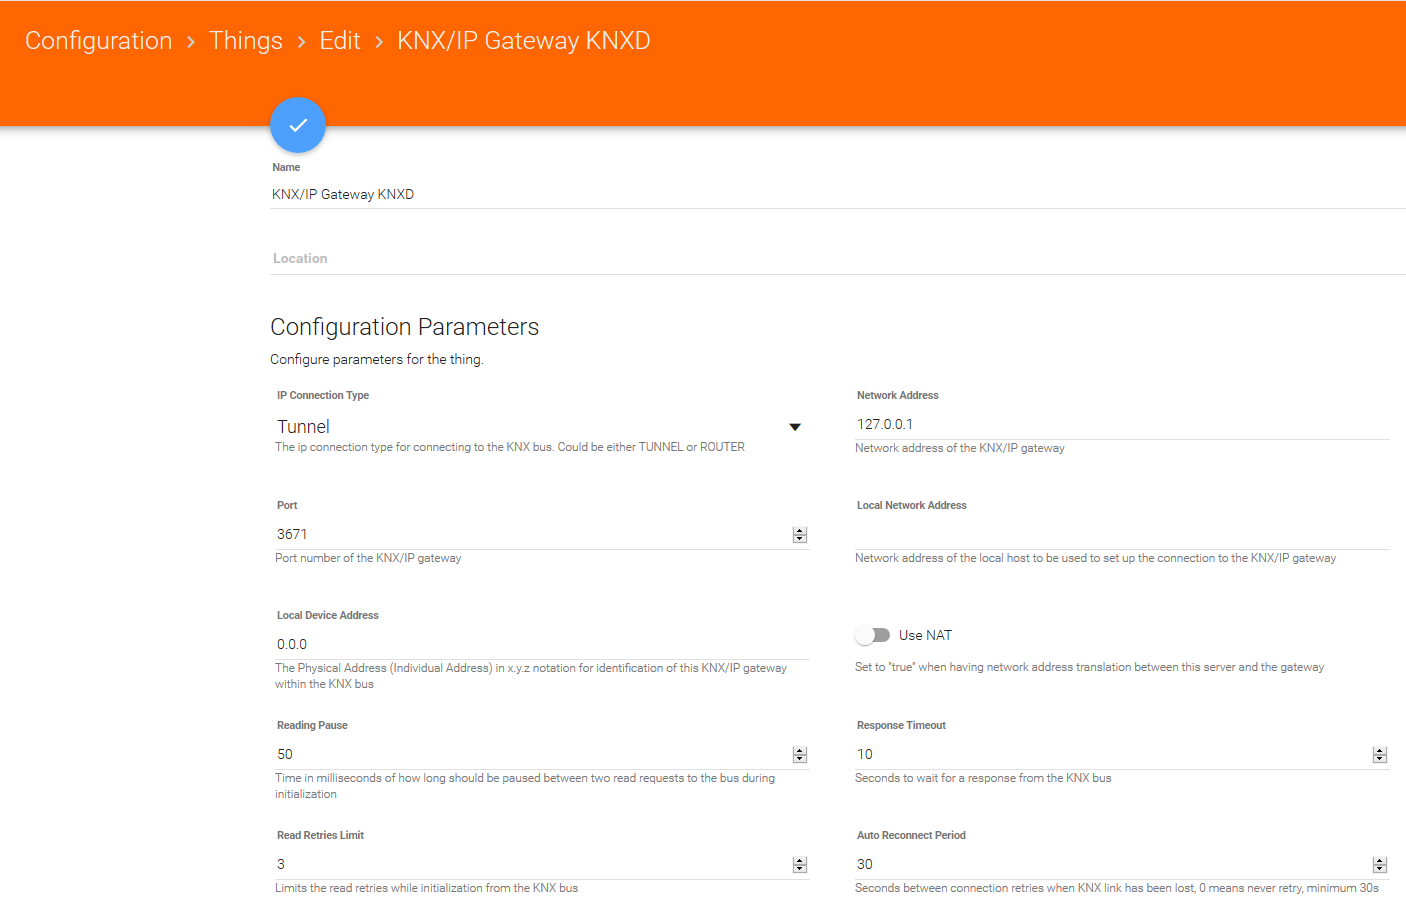Viewport: 1406px width, 907px height.
Task: Click the Configuration Parameters heading
Action: point(404,327)
